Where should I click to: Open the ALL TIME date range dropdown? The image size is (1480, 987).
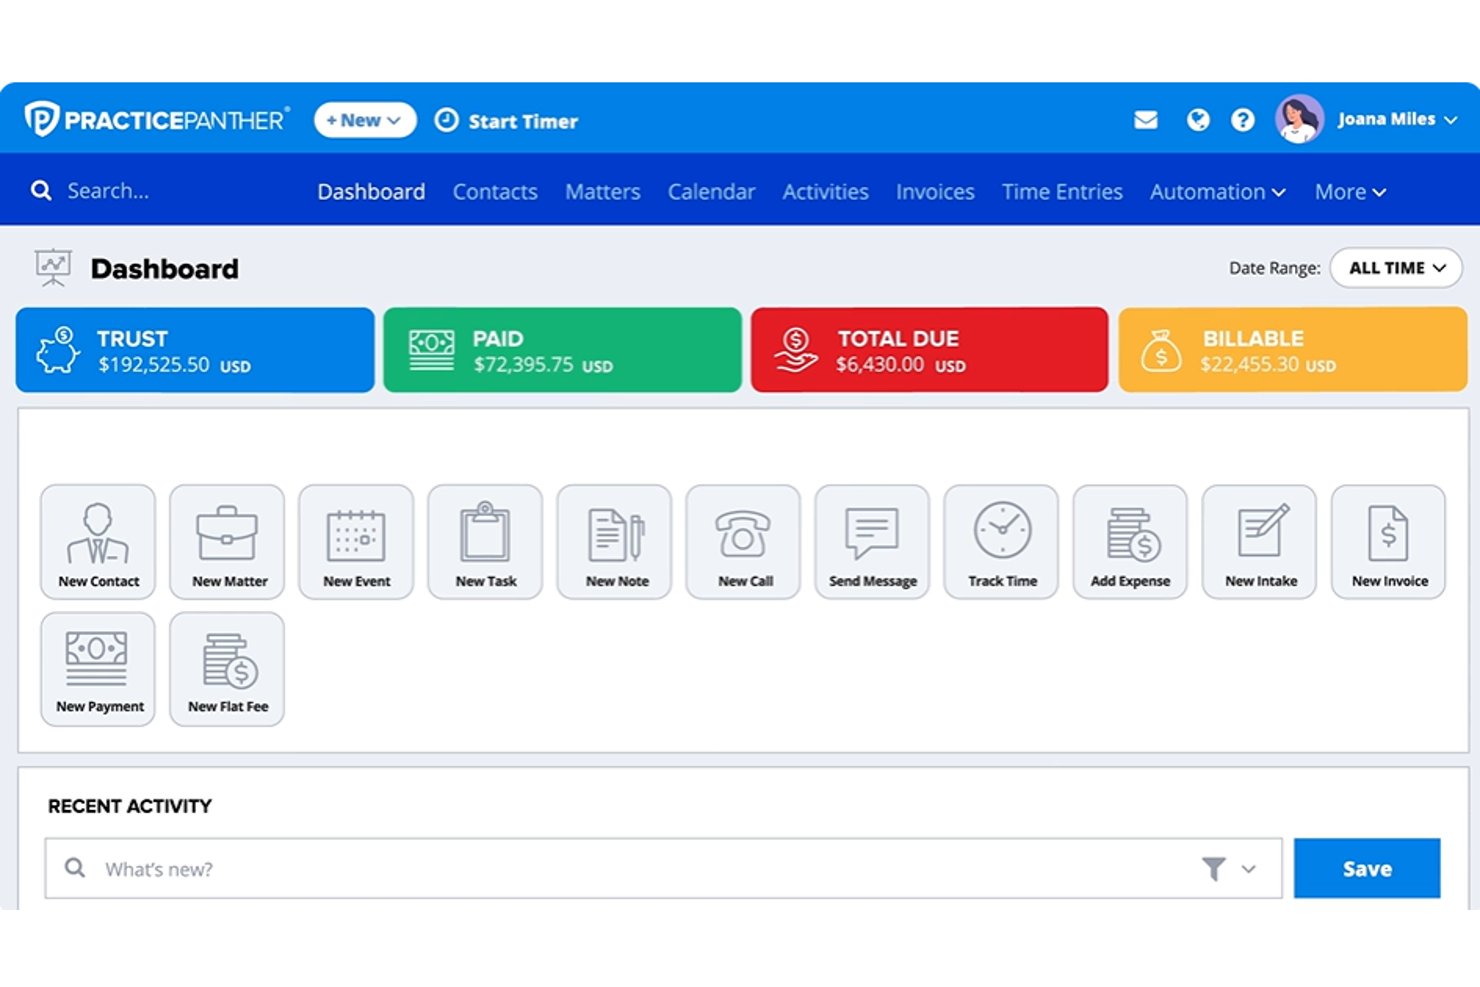tap(1396, 268)
